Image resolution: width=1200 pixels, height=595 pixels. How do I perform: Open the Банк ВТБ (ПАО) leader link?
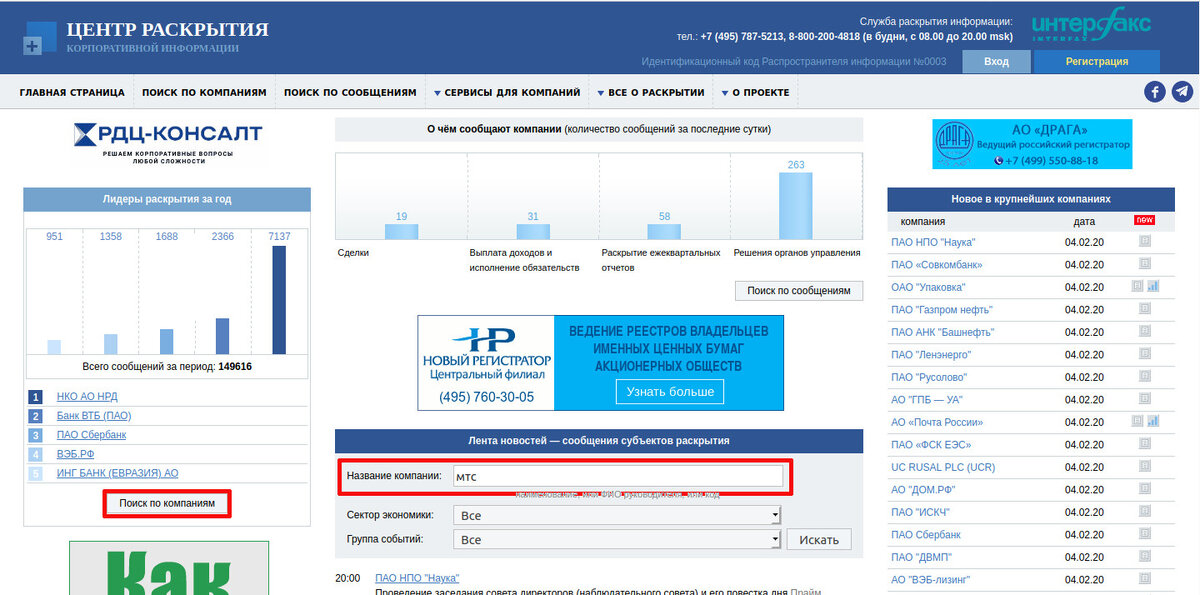[x=94, y=416]
